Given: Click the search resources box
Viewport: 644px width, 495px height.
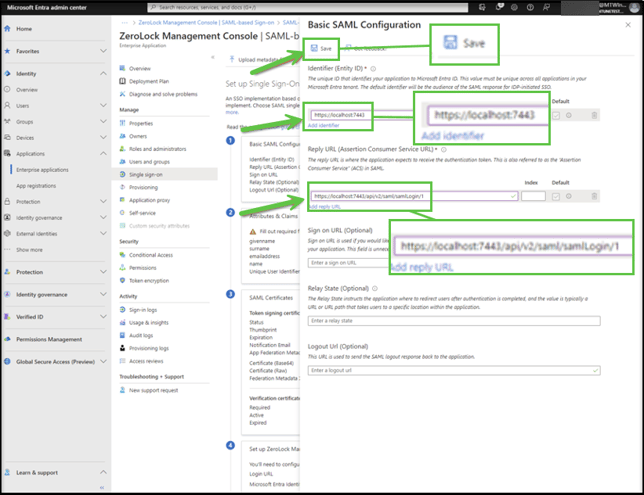Looking at the screenshot, I should click(x=308, y=7).
